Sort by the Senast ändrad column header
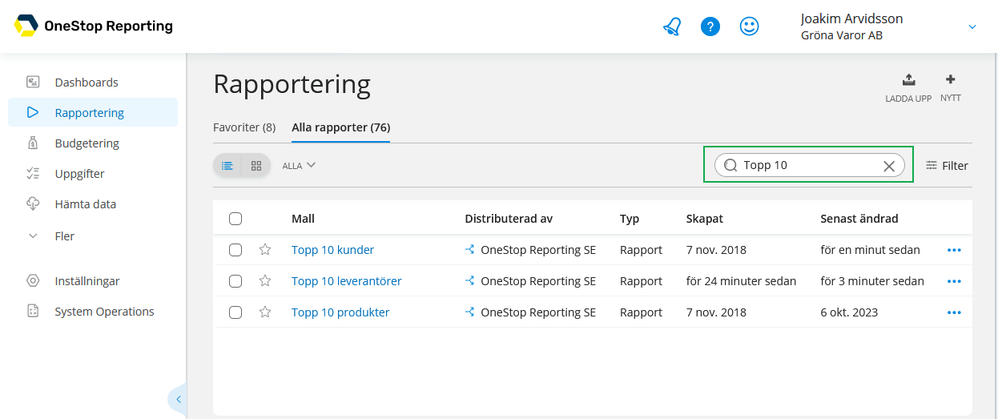 [859, 219]
